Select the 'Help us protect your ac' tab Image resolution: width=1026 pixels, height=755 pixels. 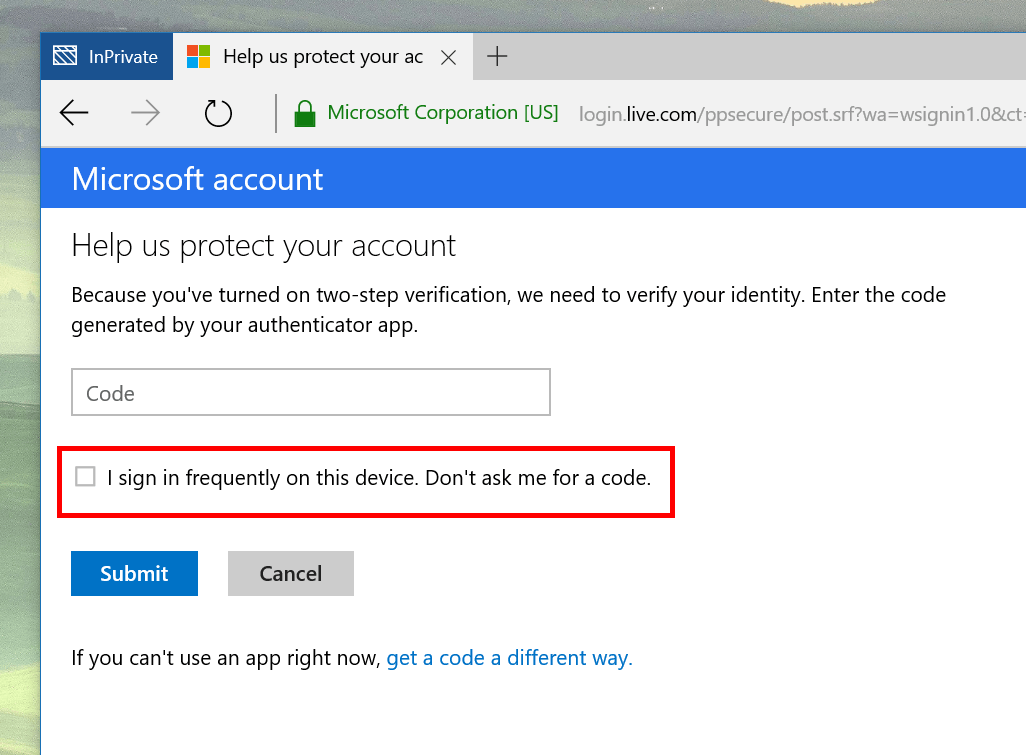point(323,56)
